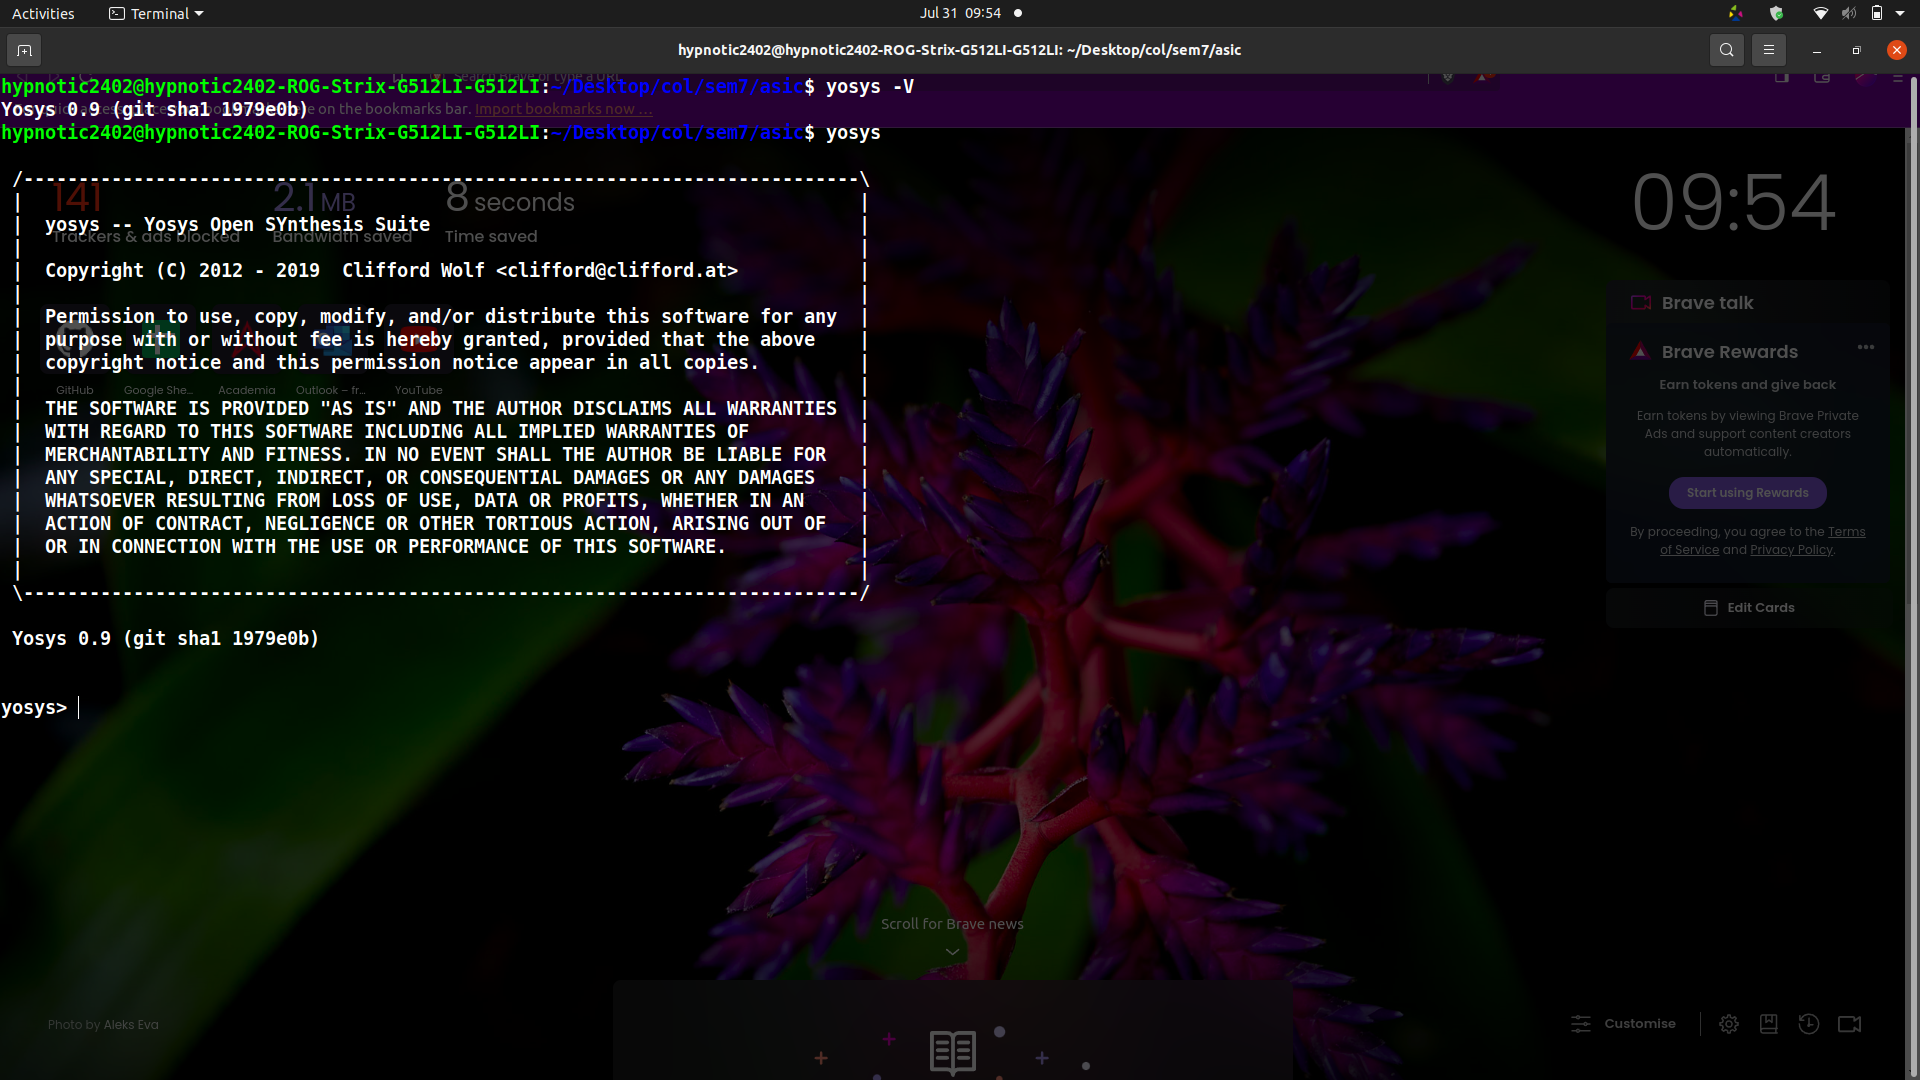This screenshot has height=1080, width=1920.
Task: Open the terminal hamburger menu
Action: (x=1768, y=49)
